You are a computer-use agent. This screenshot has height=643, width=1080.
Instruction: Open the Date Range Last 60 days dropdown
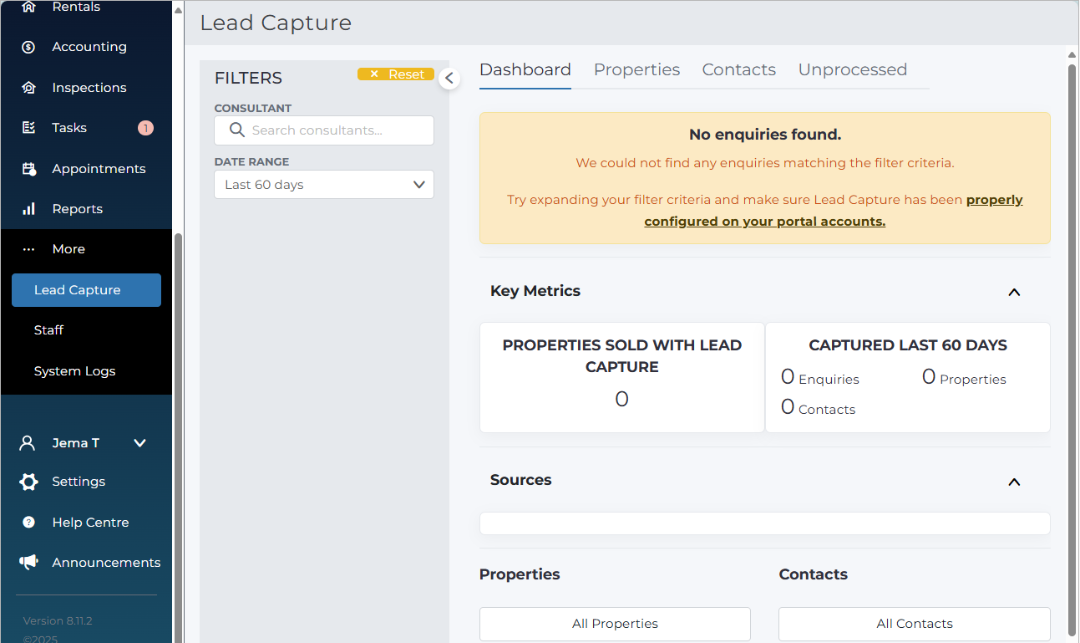(324, 185)
